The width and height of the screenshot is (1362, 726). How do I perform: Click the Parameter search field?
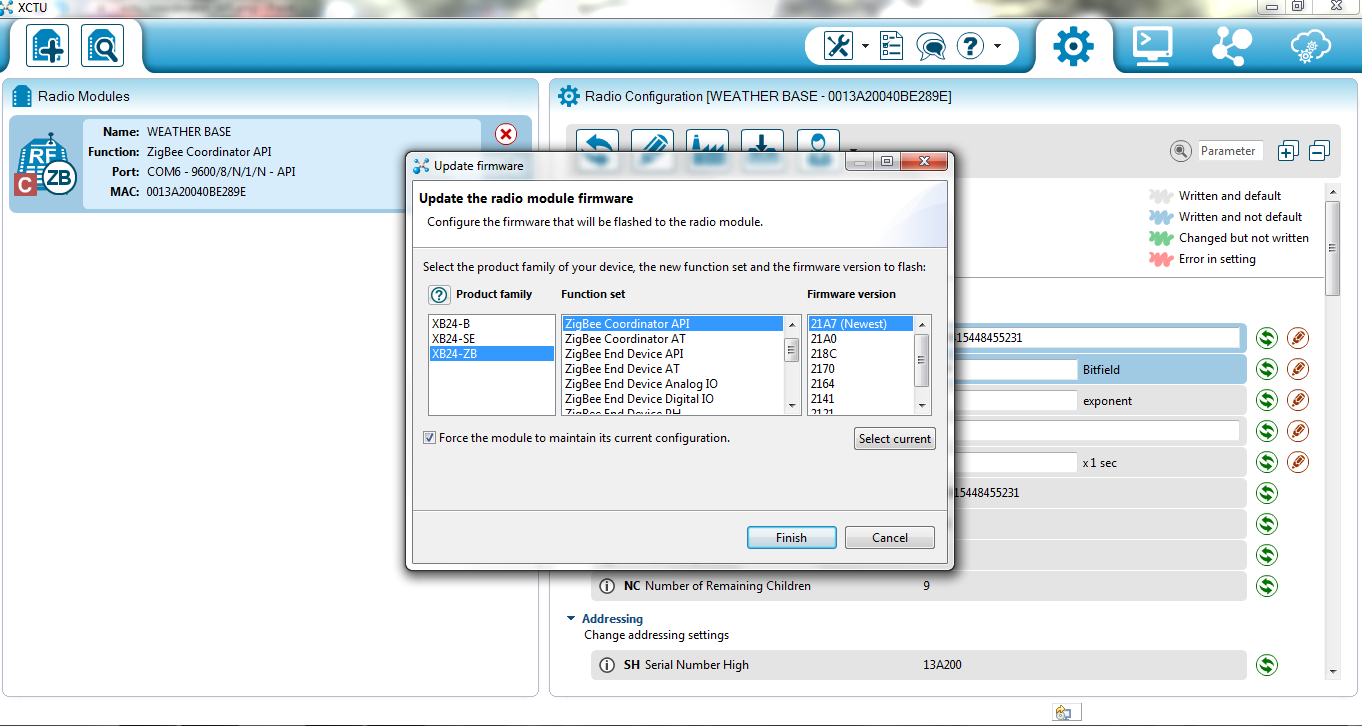tap(1230, 151)
